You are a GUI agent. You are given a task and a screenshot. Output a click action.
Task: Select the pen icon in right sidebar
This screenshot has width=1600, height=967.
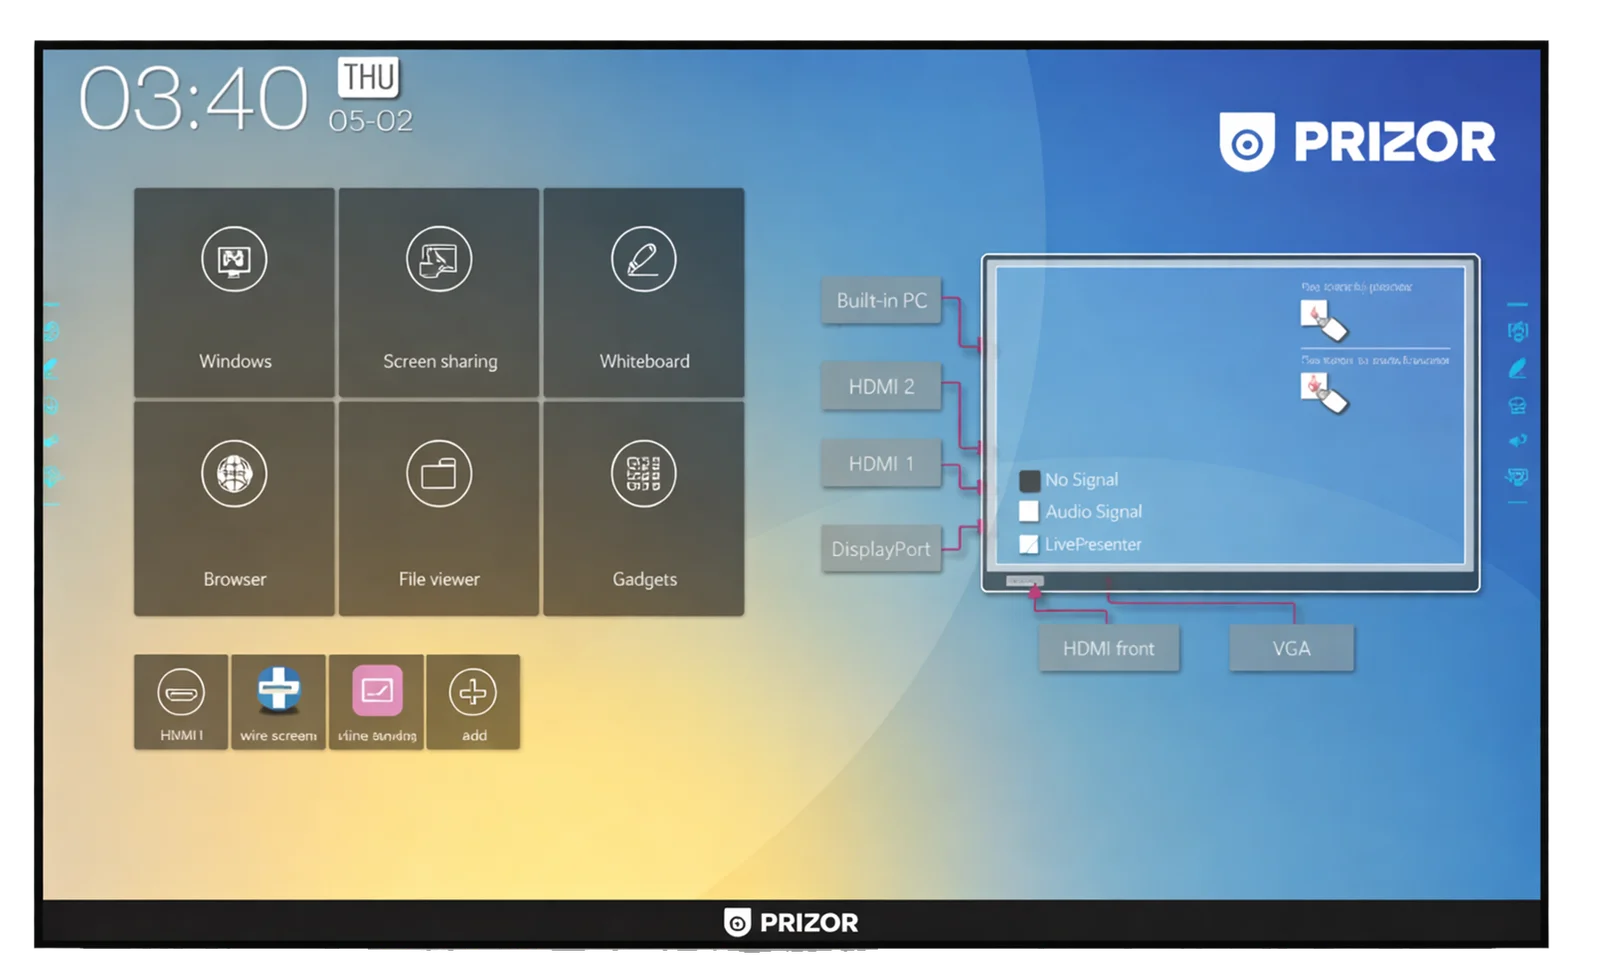tap(1517, 369)
